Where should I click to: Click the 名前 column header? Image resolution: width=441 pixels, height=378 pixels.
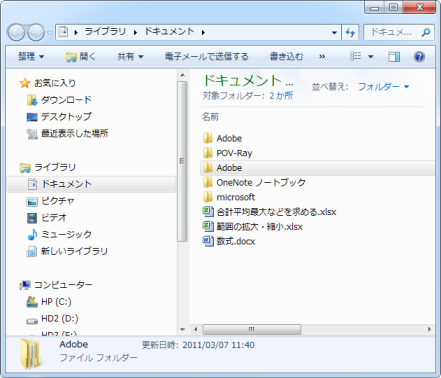pyautogui.click(x=210, y=117)
